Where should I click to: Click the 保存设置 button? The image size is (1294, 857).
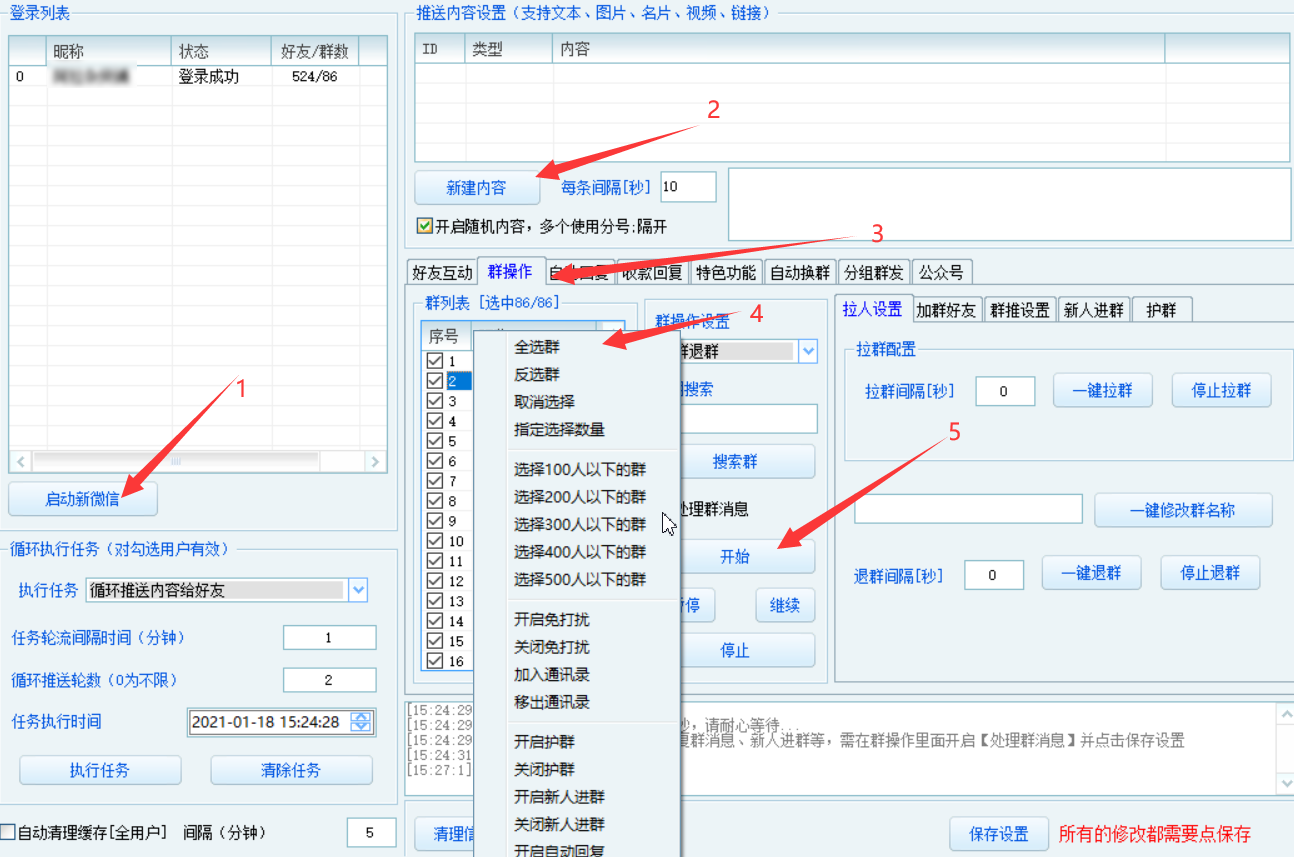pos(999,834)
